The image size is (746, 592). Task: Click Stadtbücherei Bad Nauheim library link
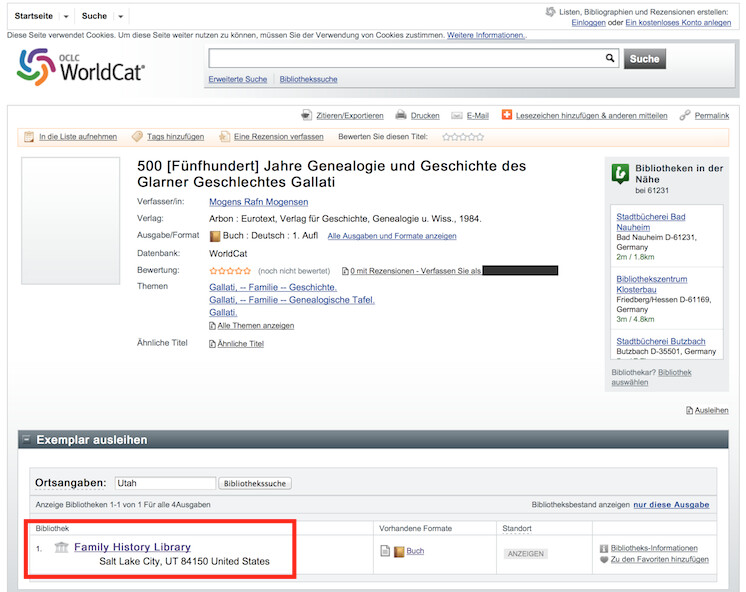(x=651, y=222)
